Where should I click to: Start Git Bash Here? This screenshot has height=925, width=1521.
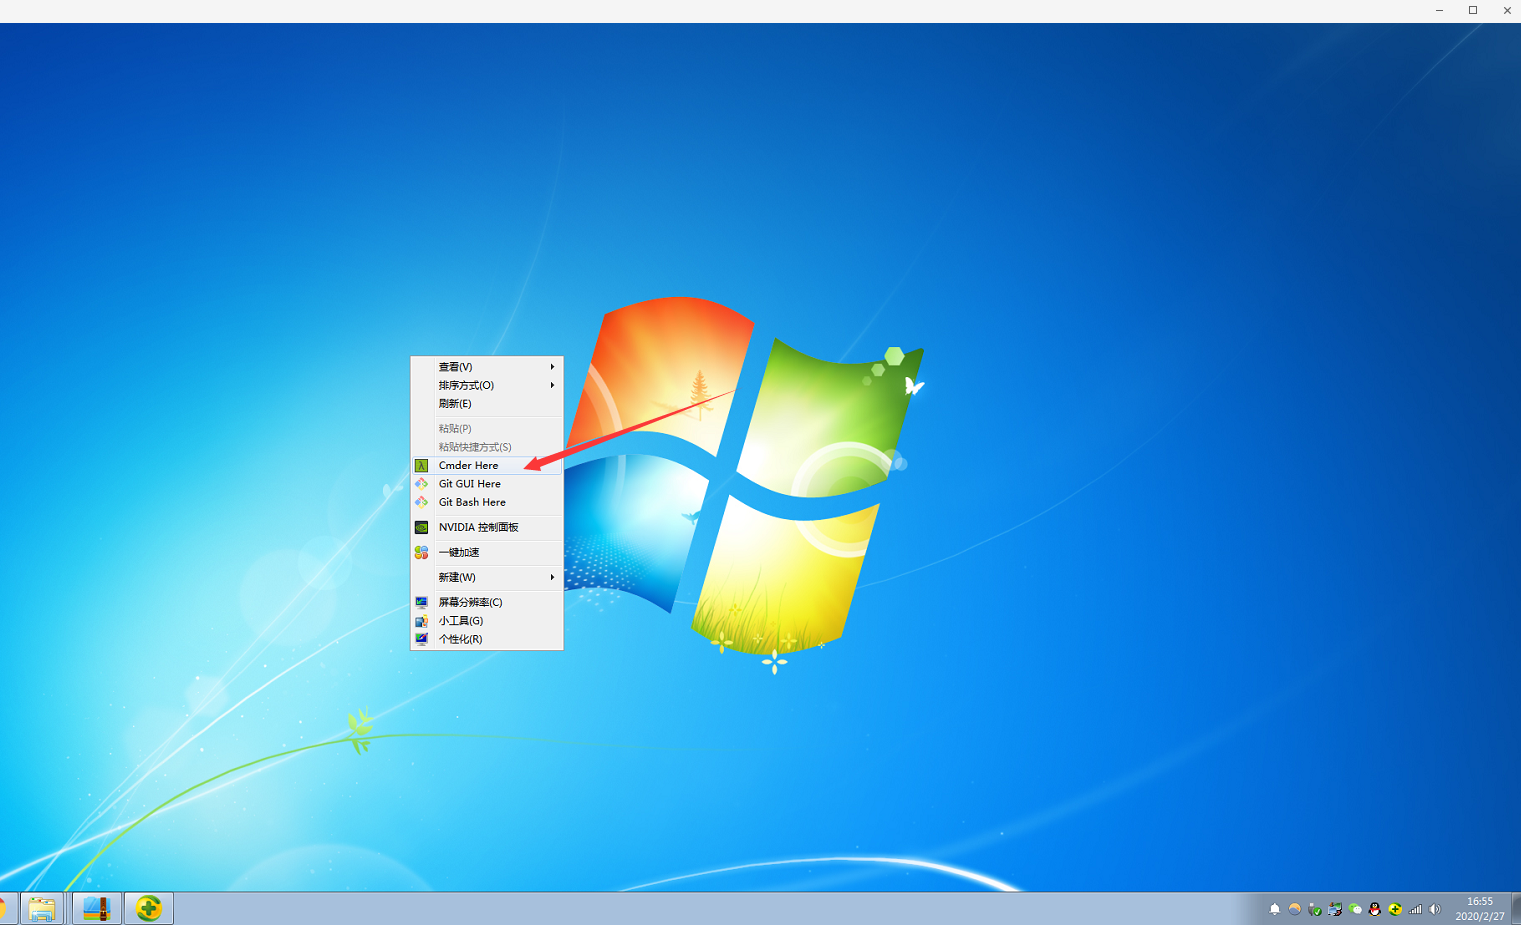point(487,503)
